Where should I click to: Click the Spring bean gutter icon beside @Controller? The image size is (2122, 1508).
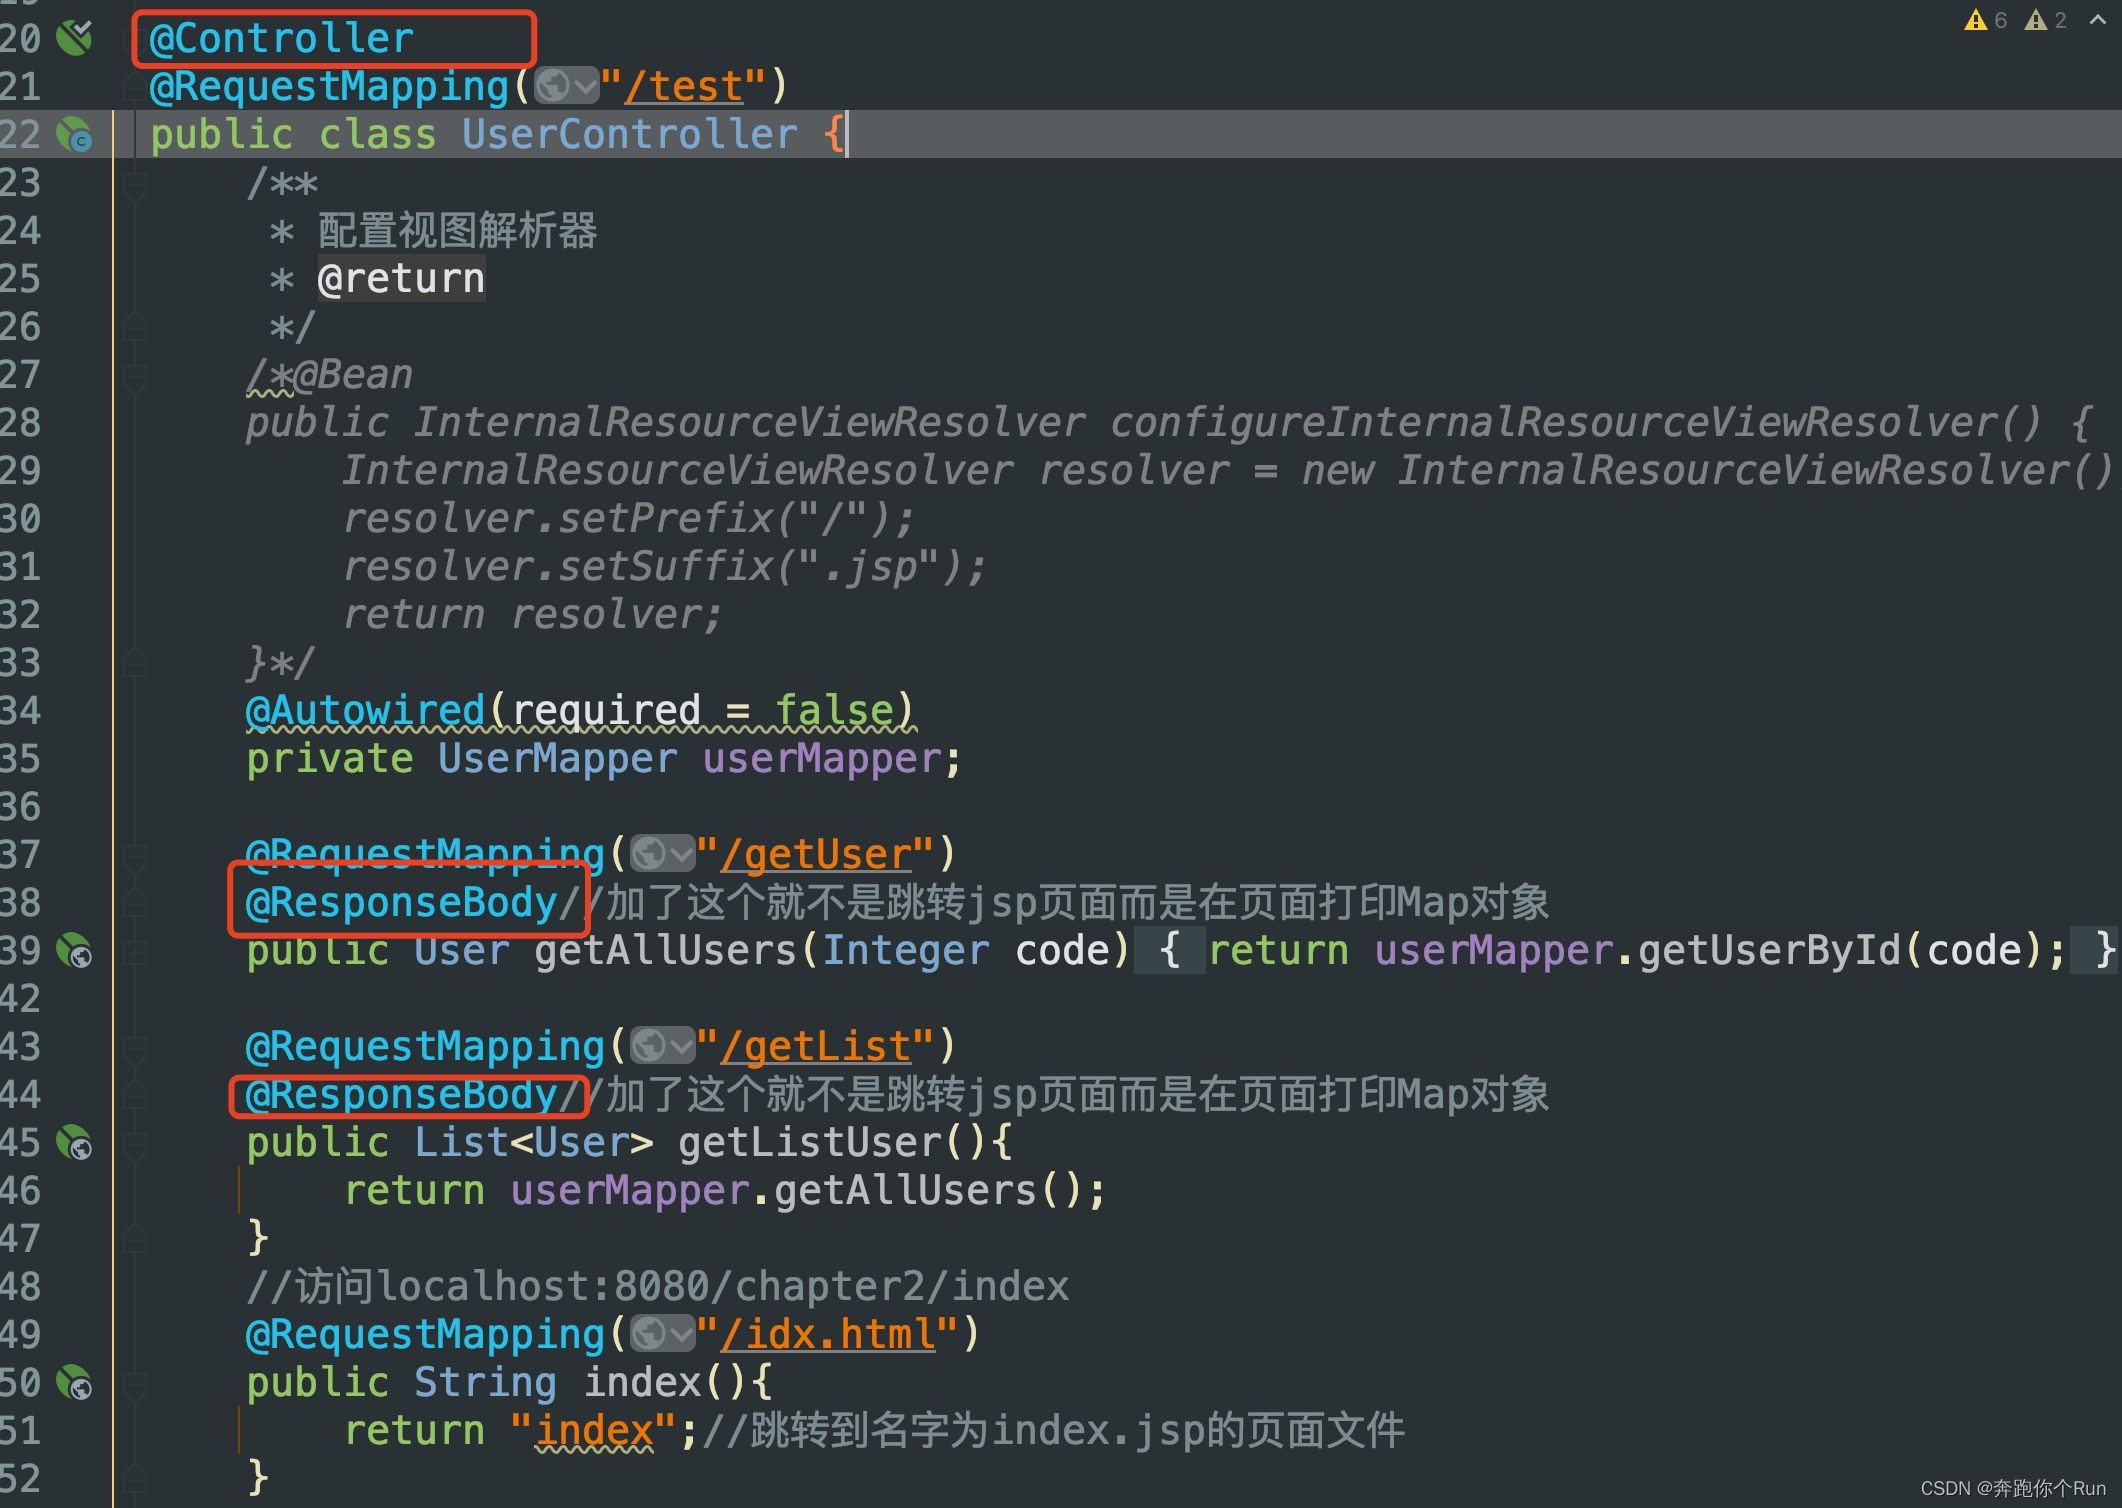pos(74,36)
